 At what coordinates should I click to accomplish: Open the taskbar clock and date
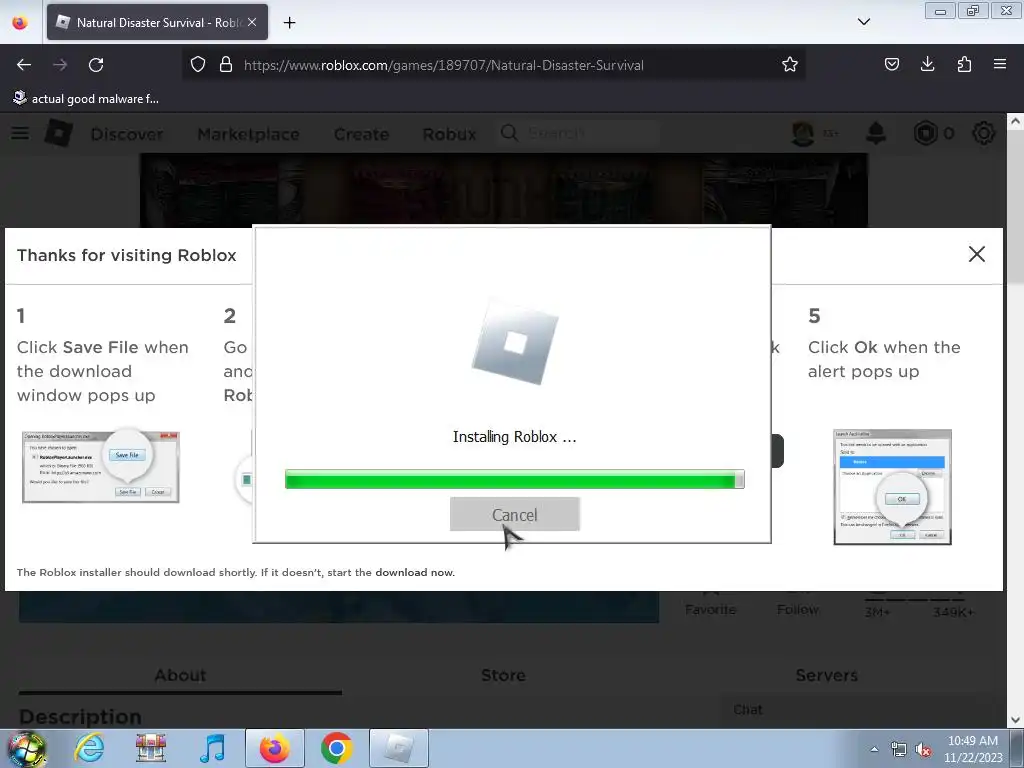(973, 749)
